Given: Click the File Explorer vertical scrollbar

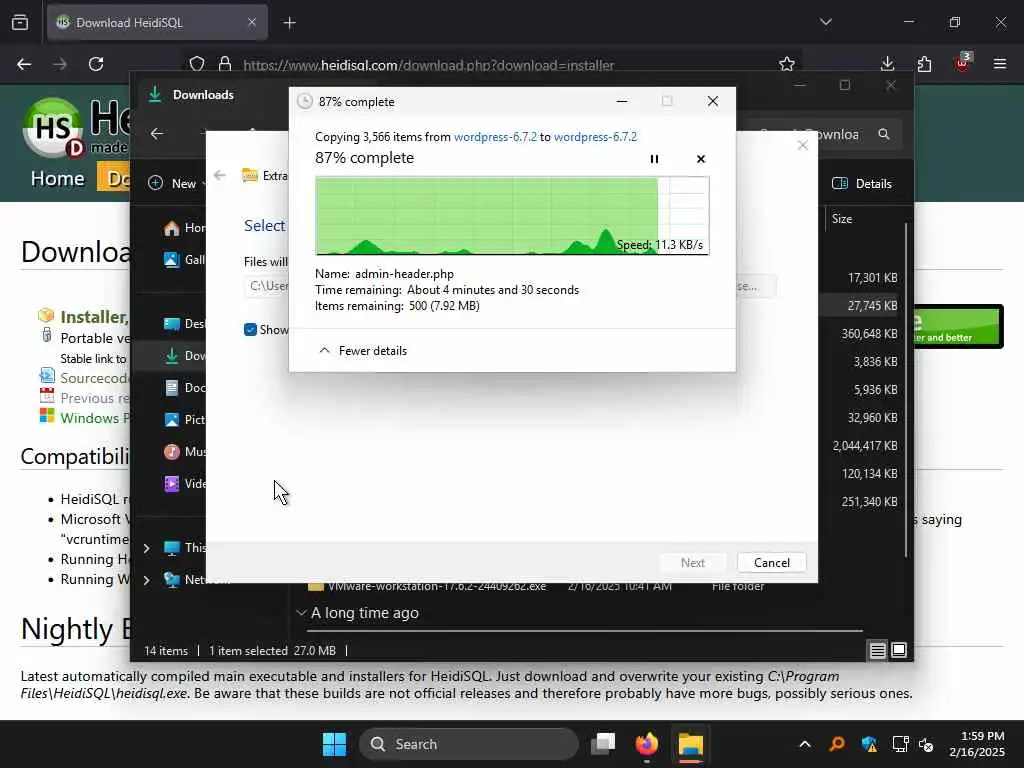Looking at the screenshot, I should (906, 390).
